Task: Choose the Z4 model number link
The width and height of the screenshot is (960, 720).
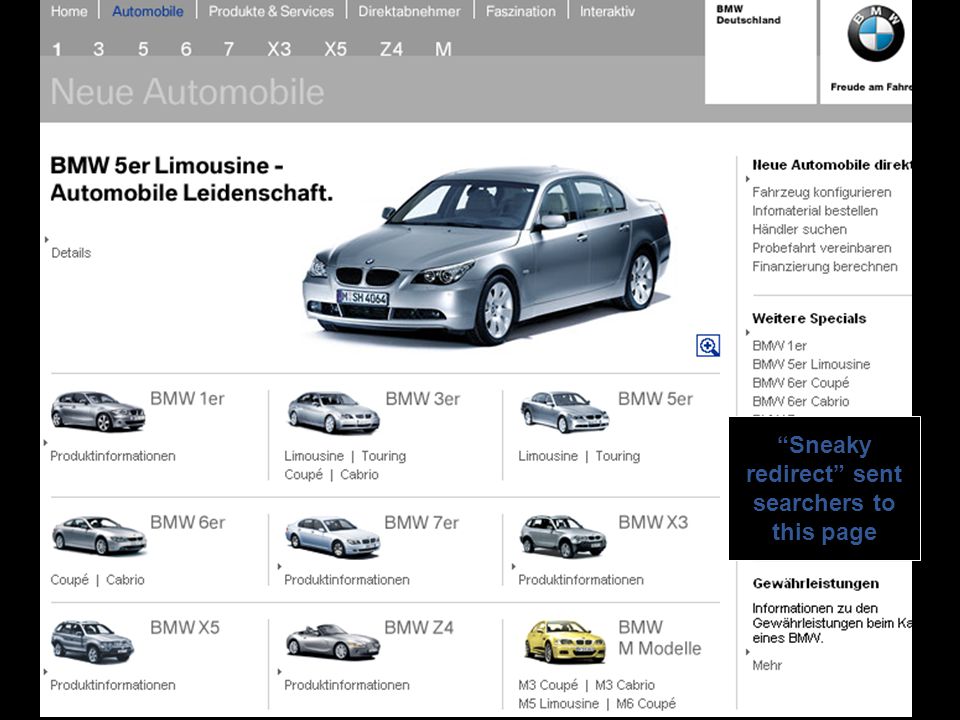Action: pyautogui.click(x=391, y=49)
